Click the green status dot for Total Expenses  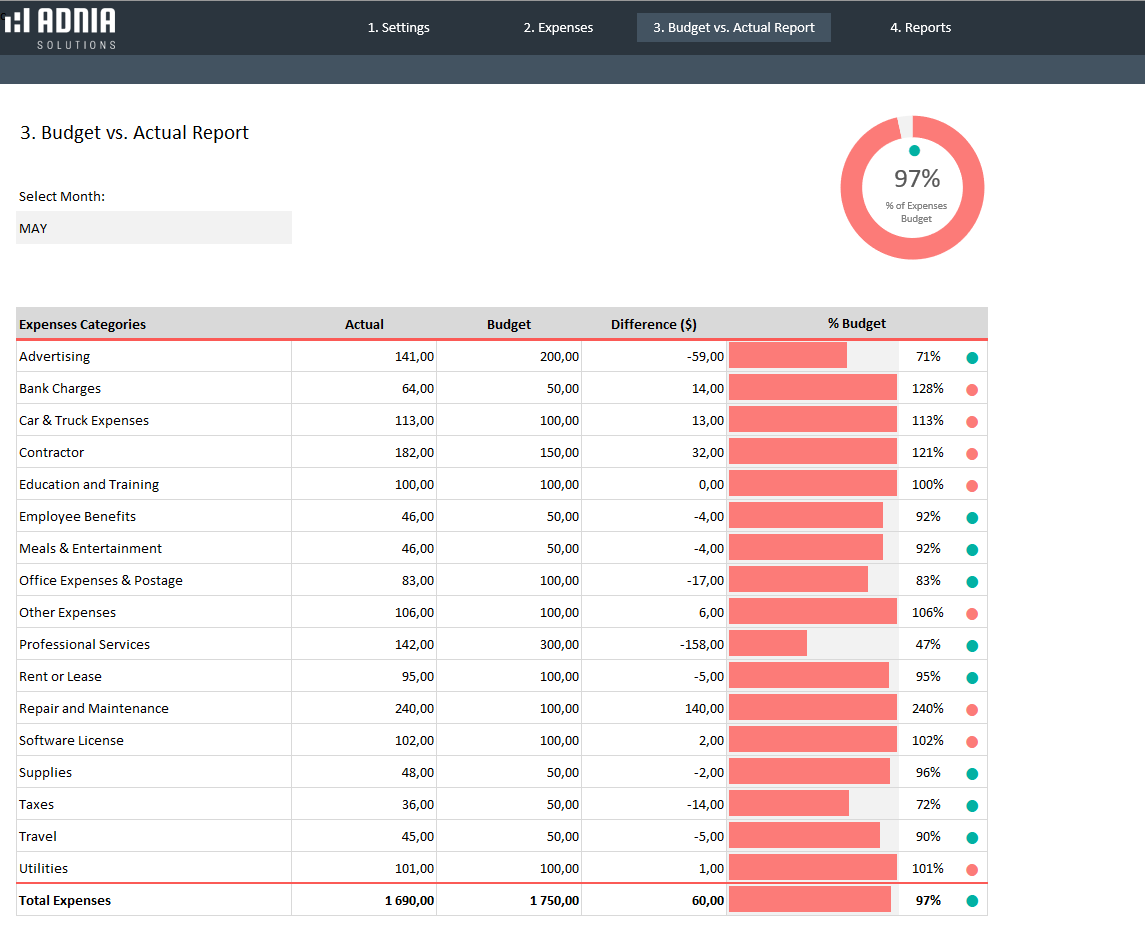click(x=971, y=900)
